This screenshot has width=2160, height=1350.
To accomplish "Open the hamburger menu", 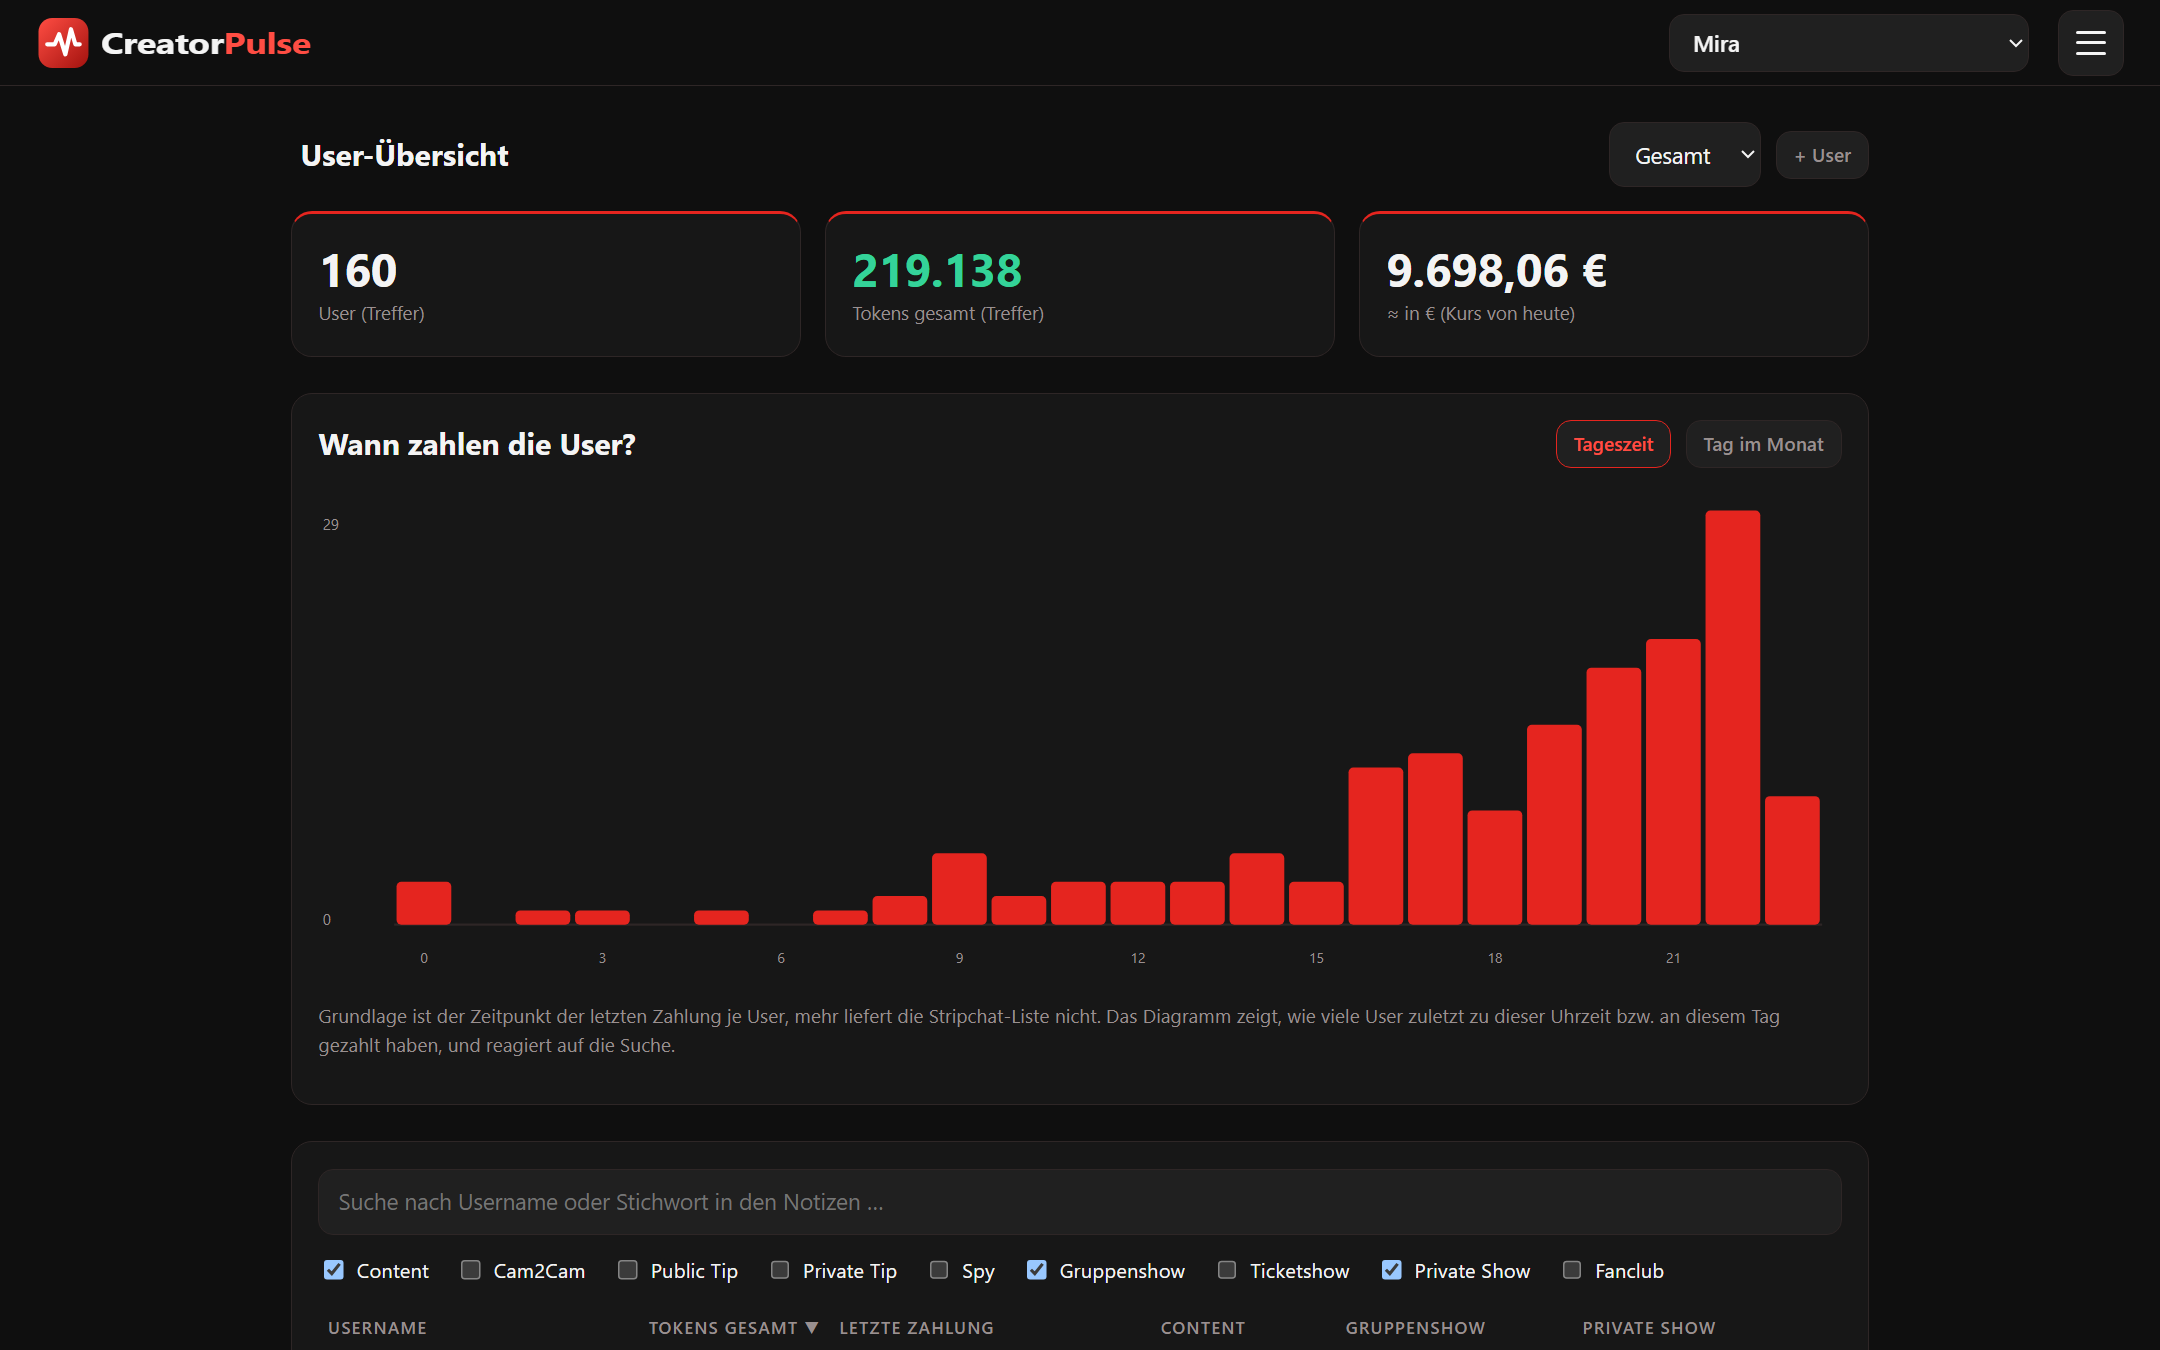I will tap(2090, 43).
